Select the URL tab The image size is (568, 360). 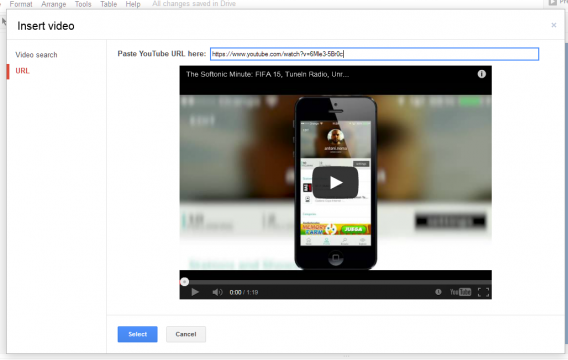22,71
